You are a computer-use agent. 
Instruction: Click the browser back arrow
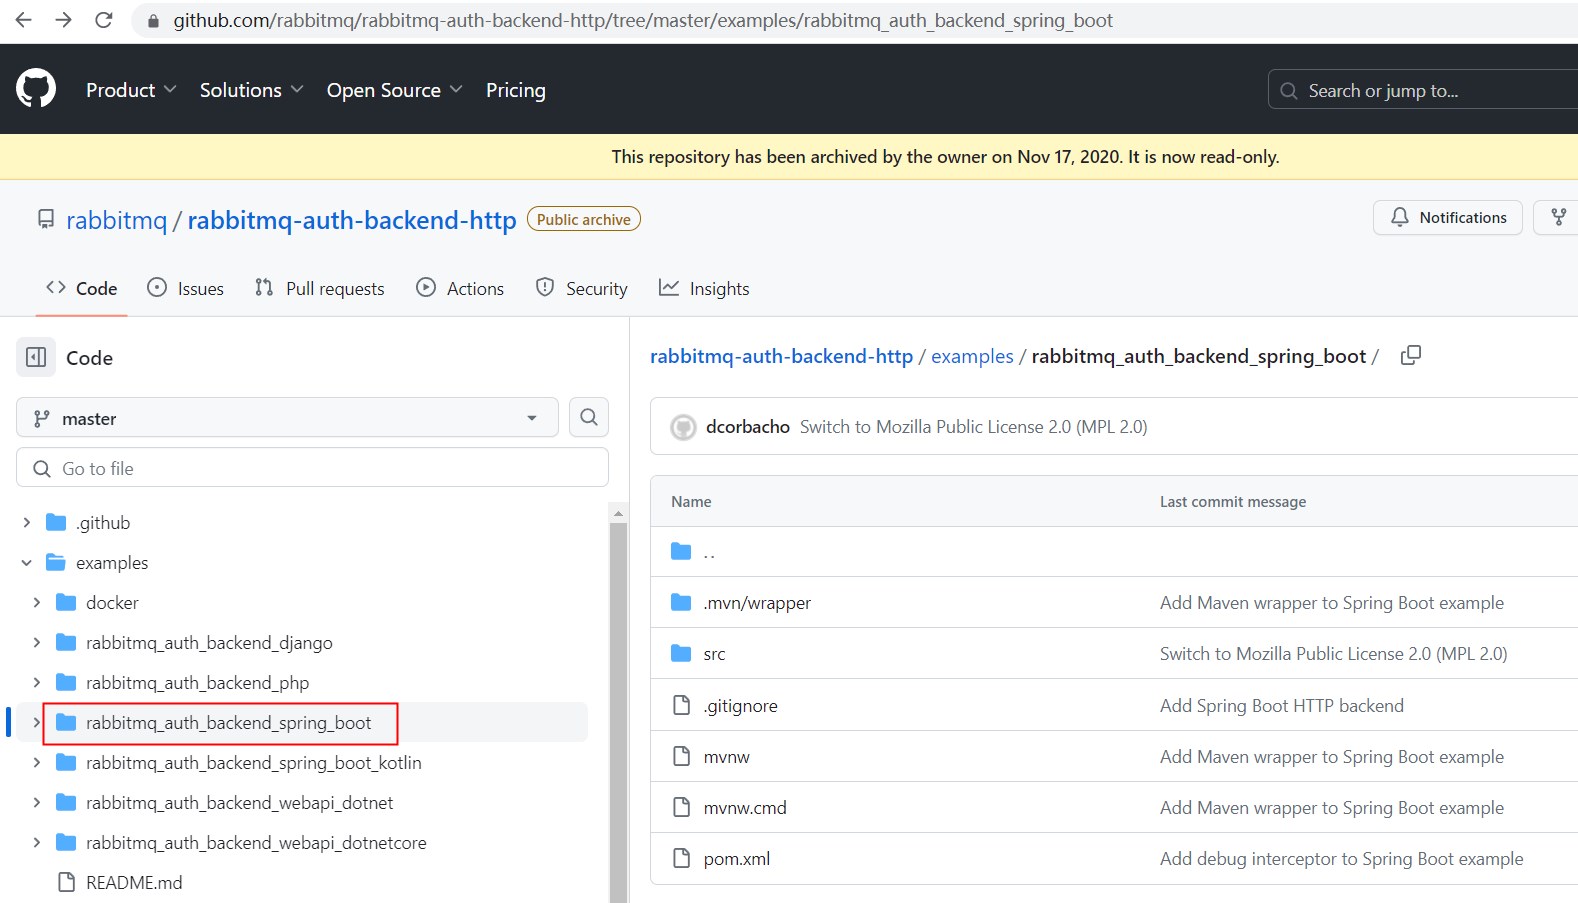(x=24, y=20)
